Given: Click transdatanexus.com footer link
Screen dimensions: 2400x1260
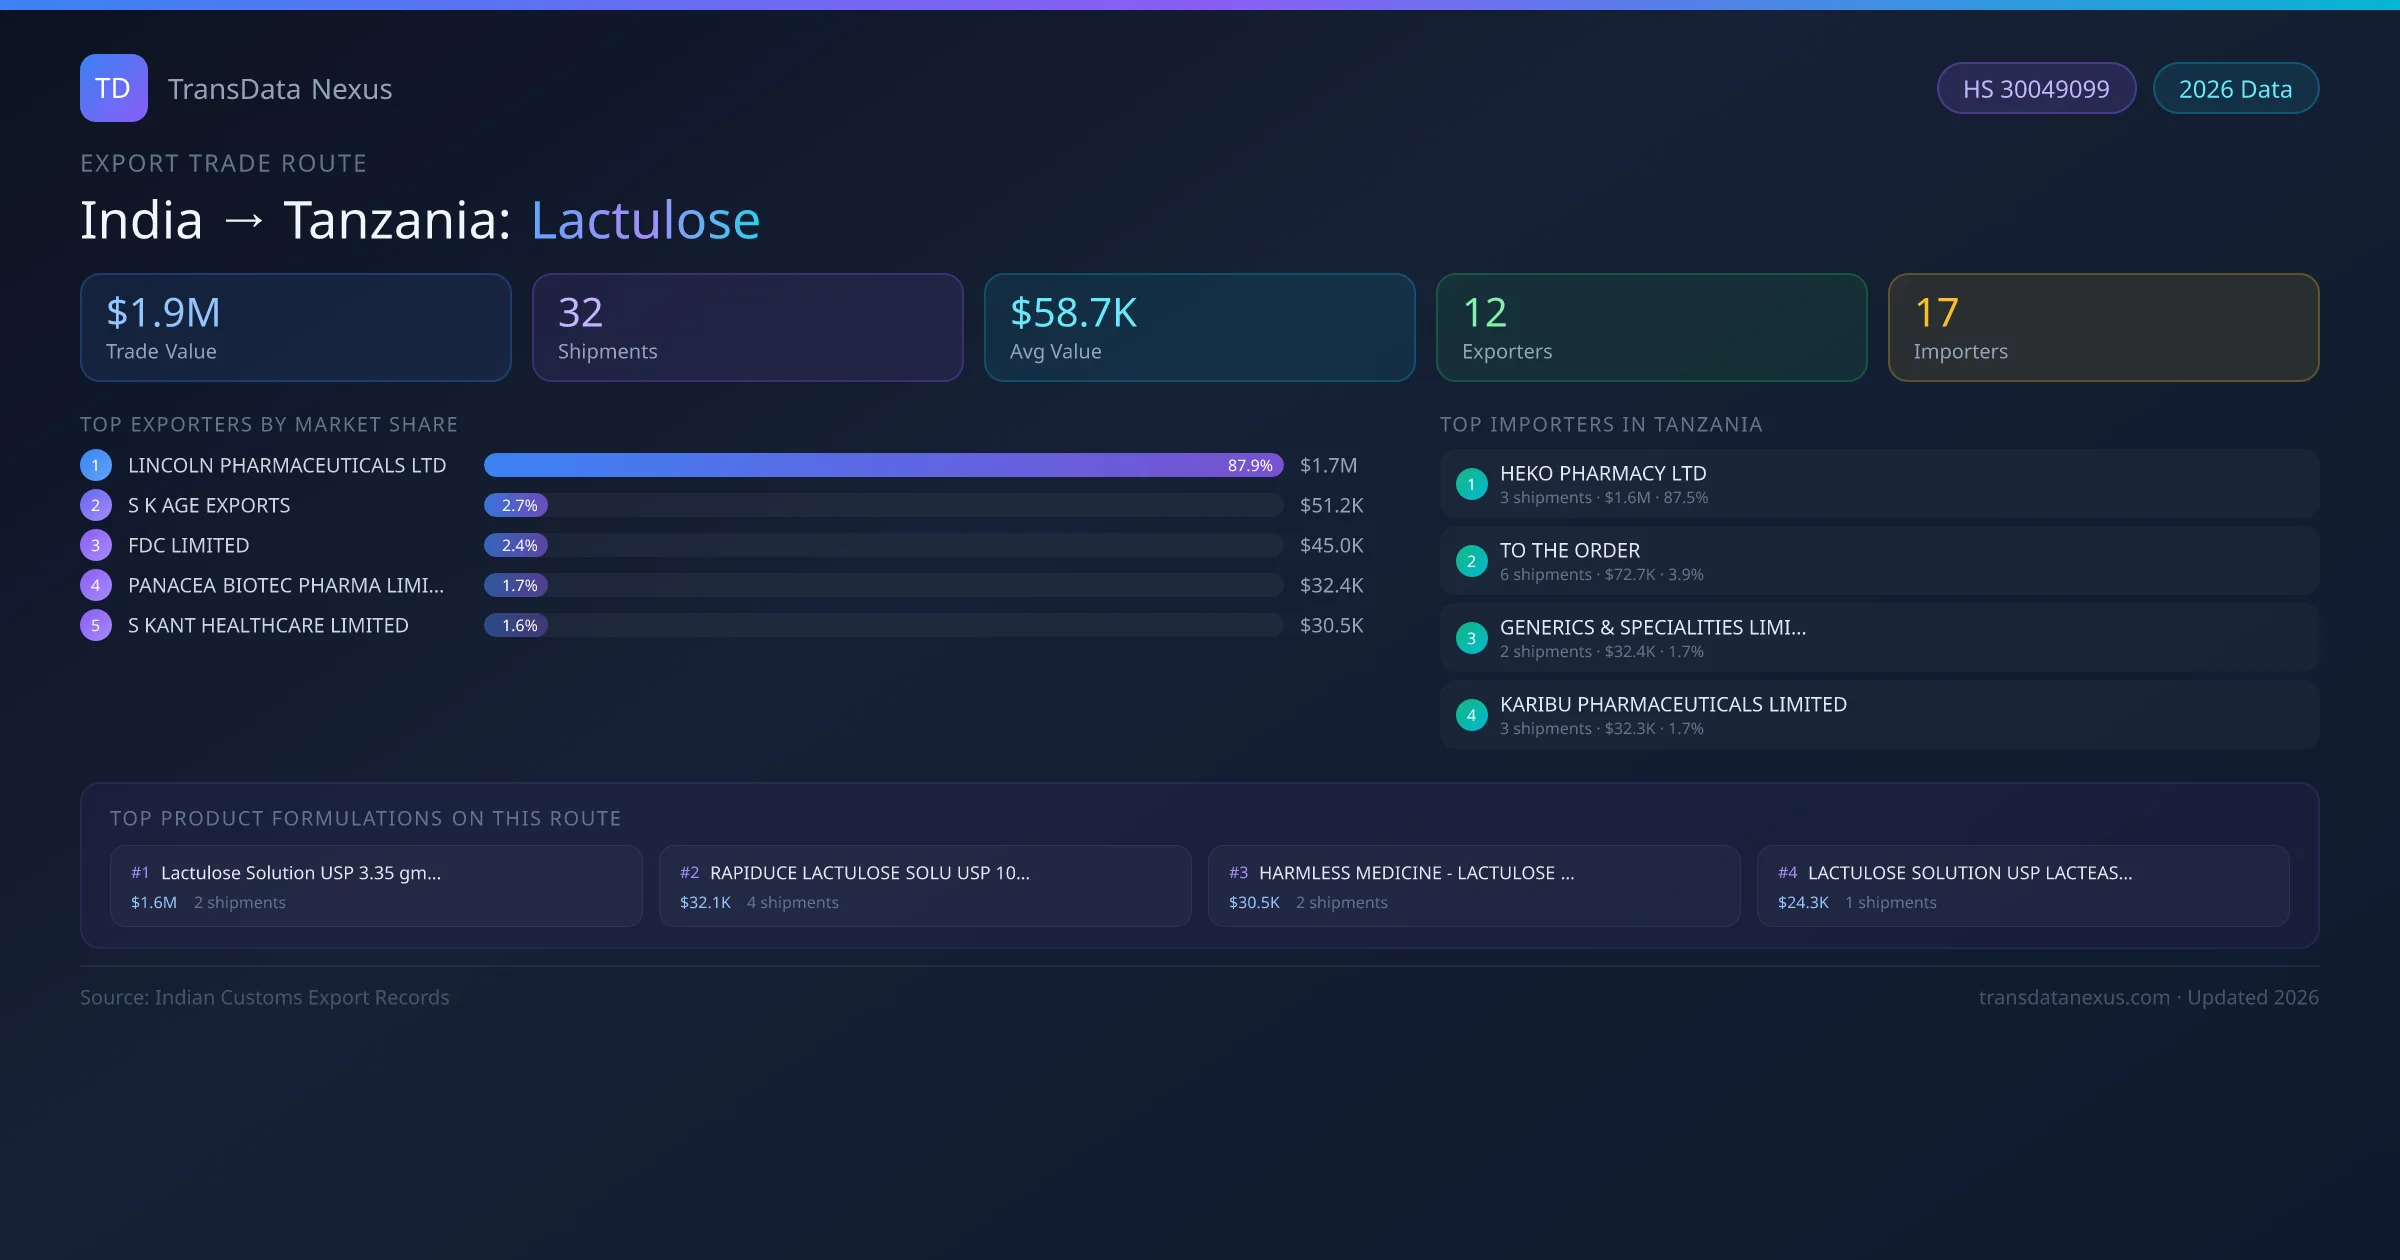Looking at the screenshot, I should tap(2074, 997).
